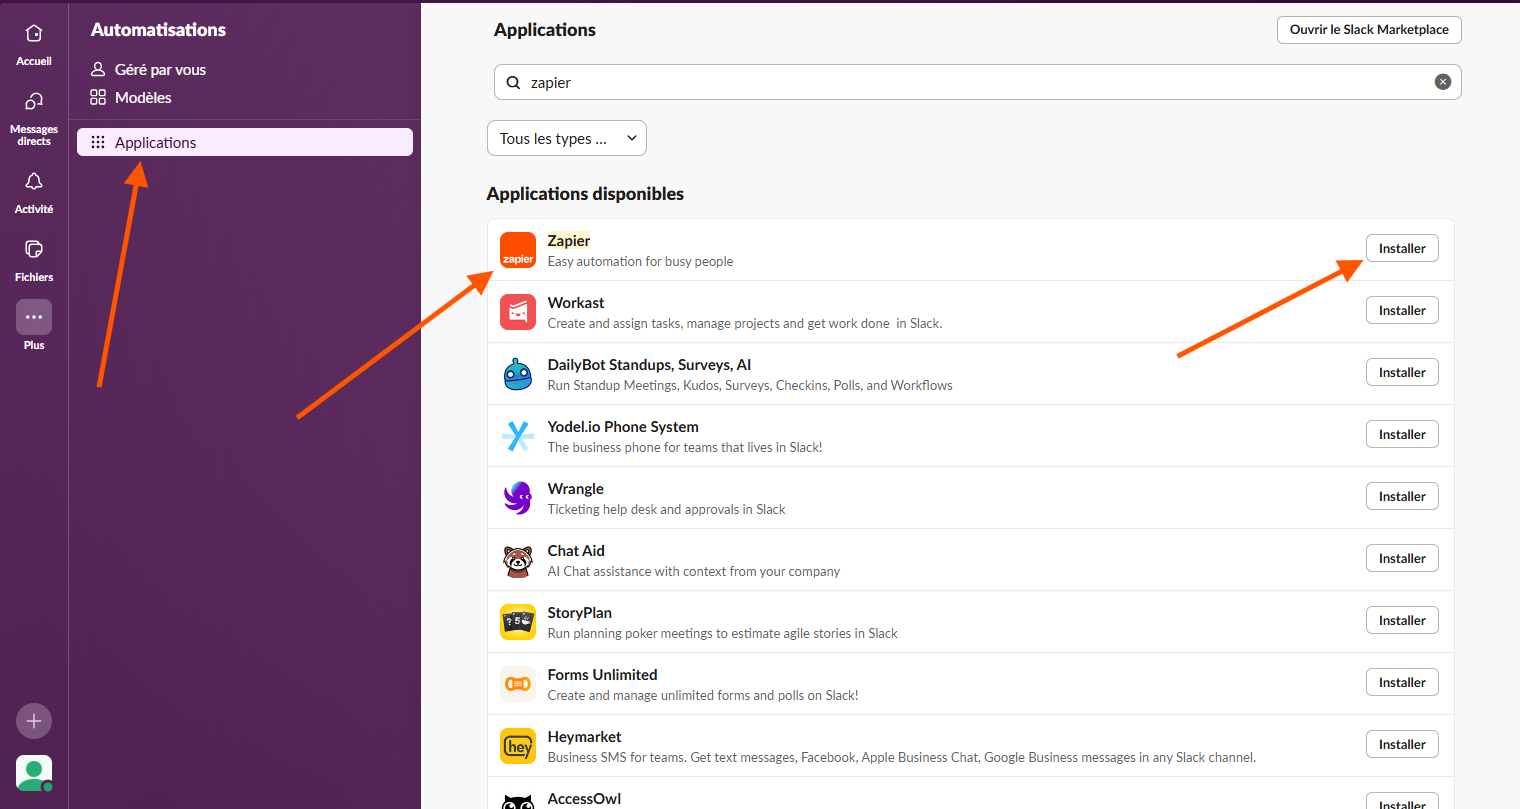Install Yodel.io Phone System
Image resolution: width=1520 pixels, height=809 pixels.
(1402, 434)
